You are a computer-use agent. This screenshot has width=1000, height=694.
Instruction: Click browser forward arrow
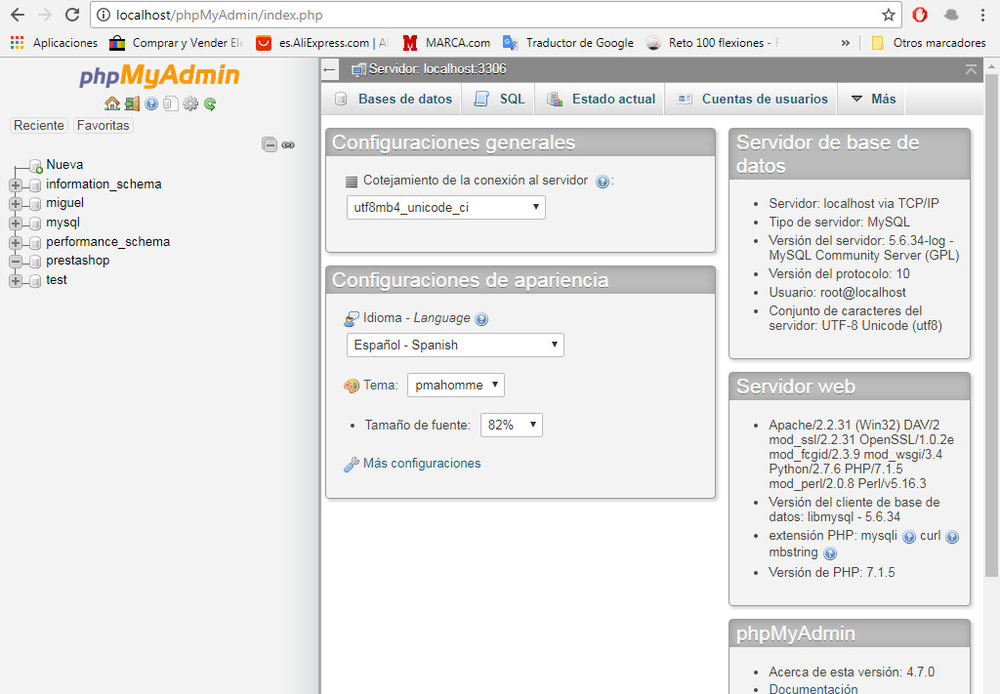[x=45, y=15]
